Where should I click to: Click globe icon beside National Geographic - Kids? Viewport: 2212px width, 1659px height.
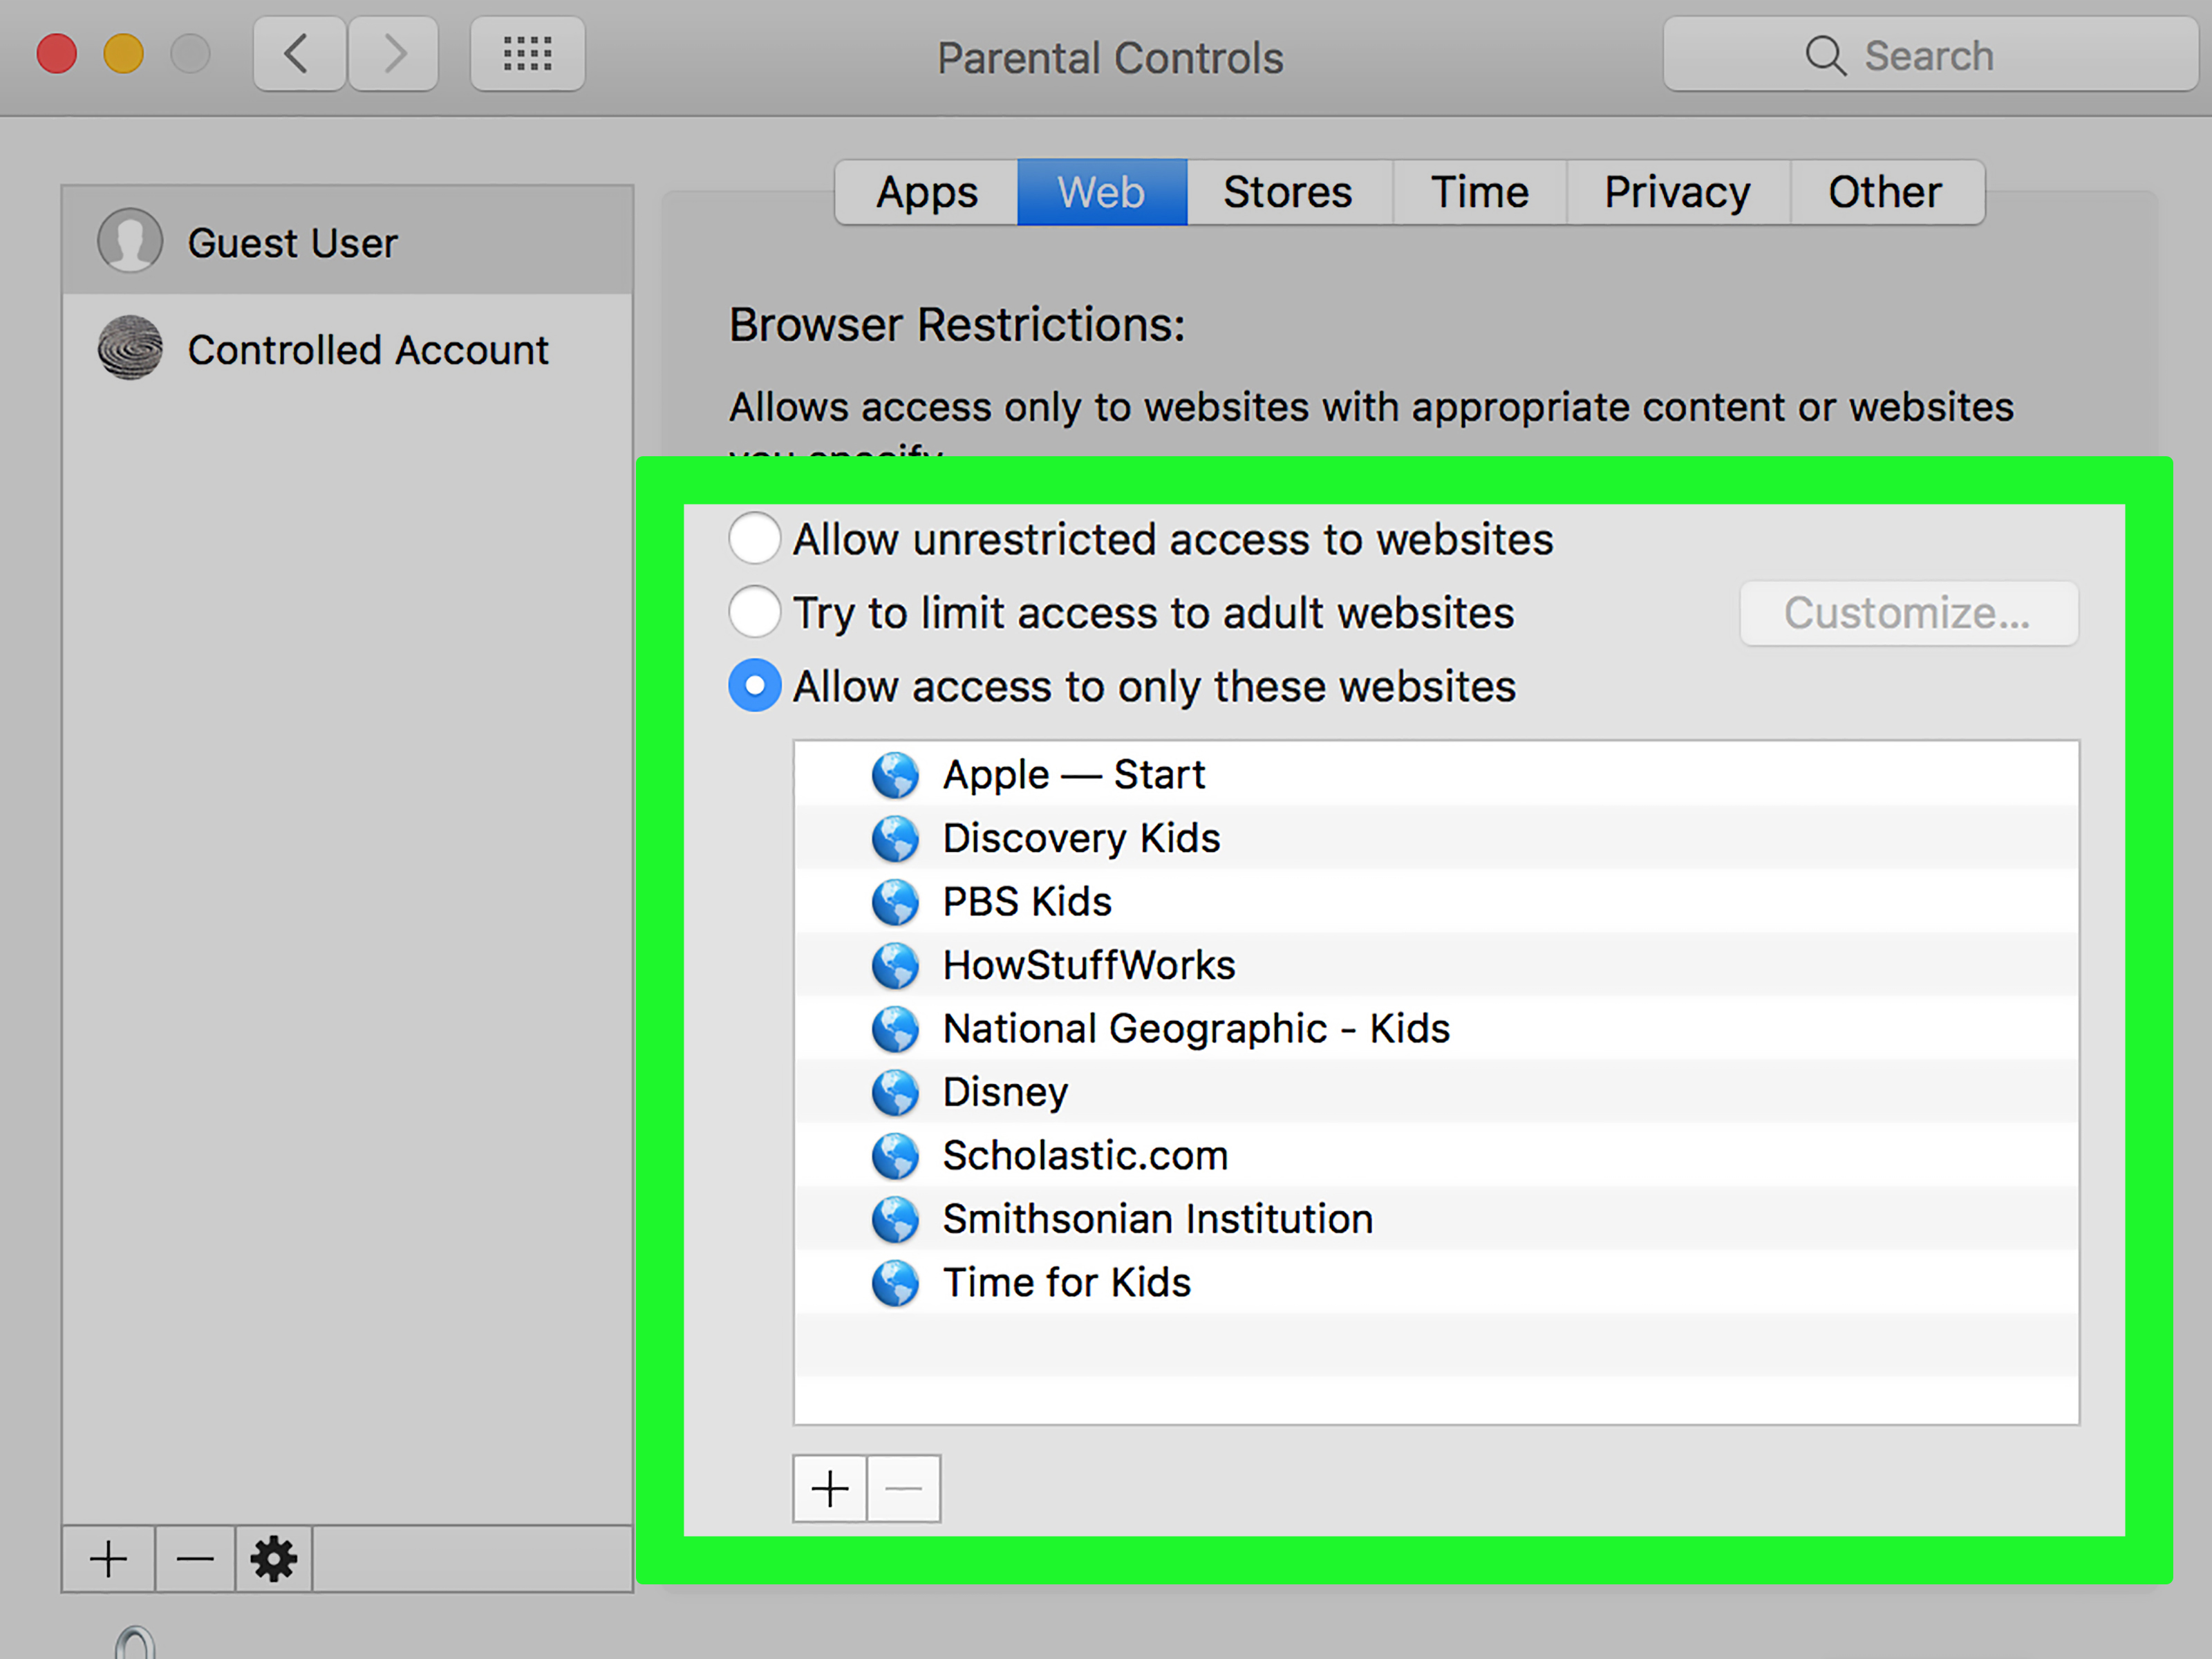point(895,1029)
